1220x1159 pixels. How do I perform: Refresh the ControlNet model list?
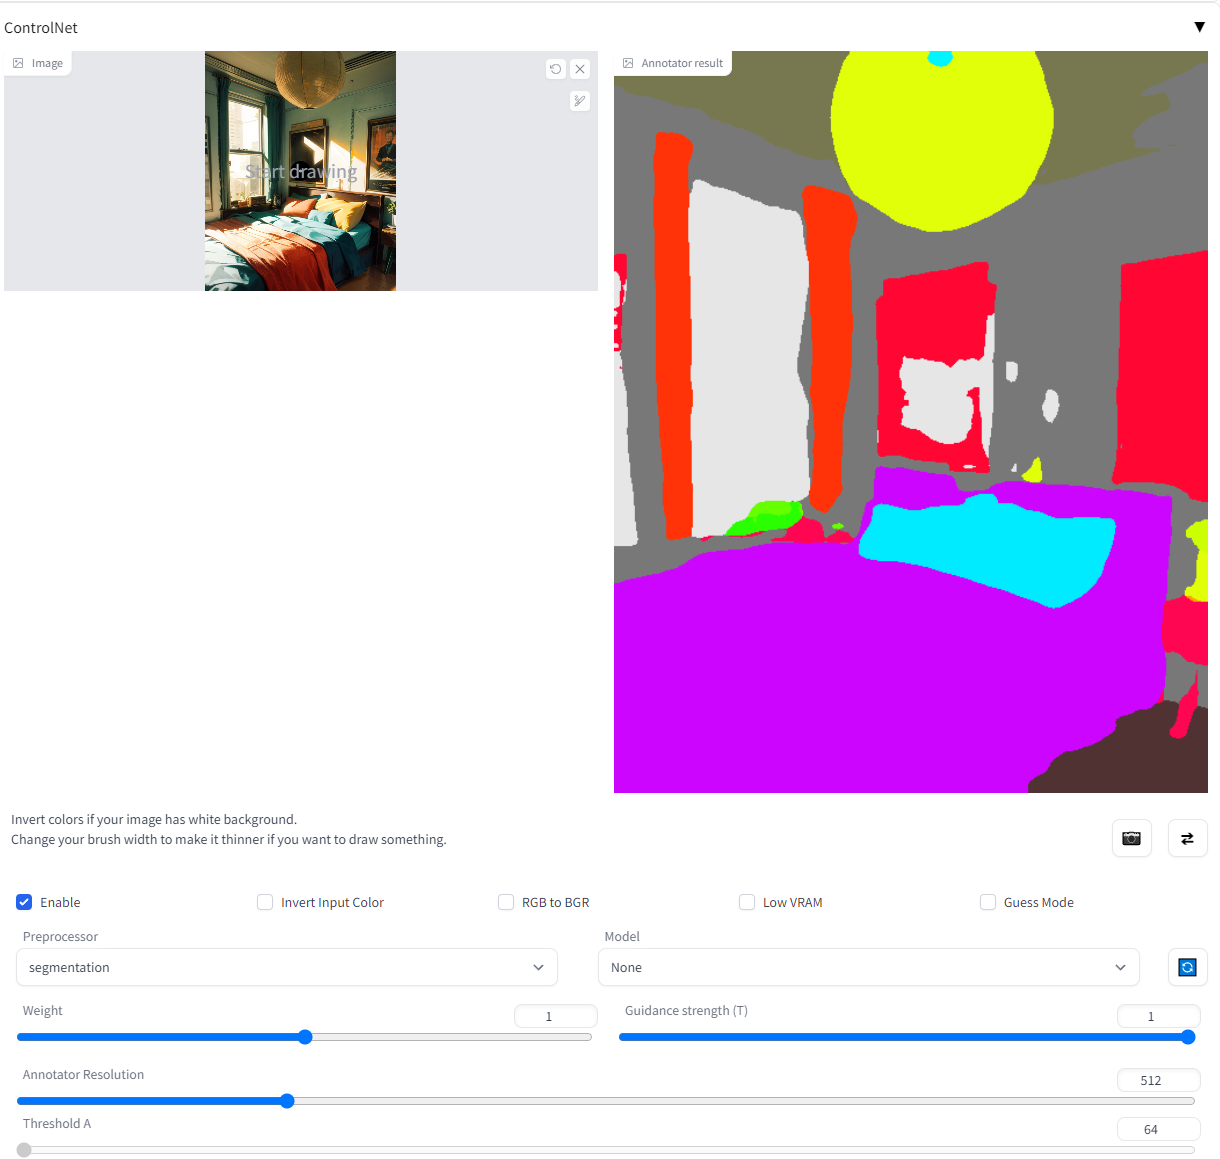1187,967
